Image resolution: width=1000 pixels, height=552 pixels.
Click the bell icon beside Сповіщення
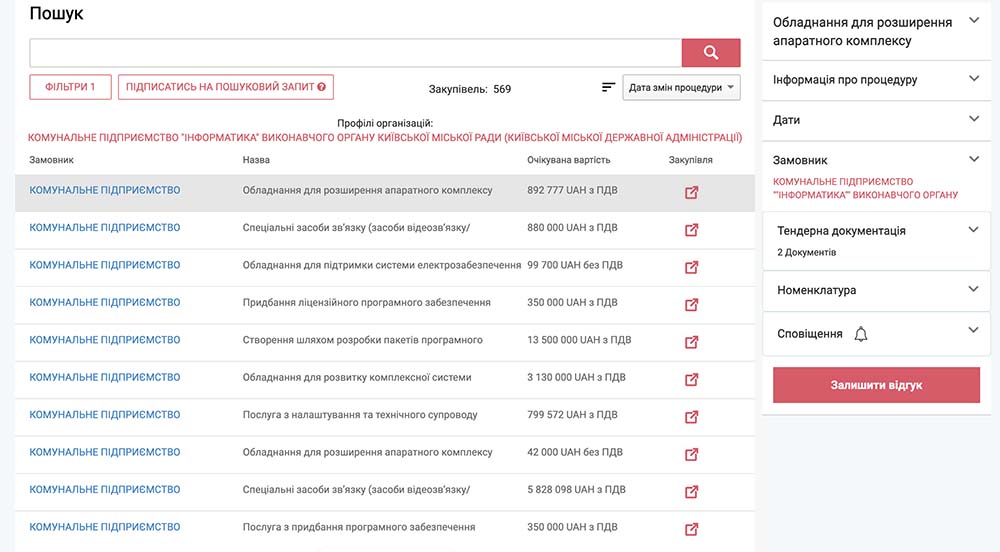click(x=861, y=334)
